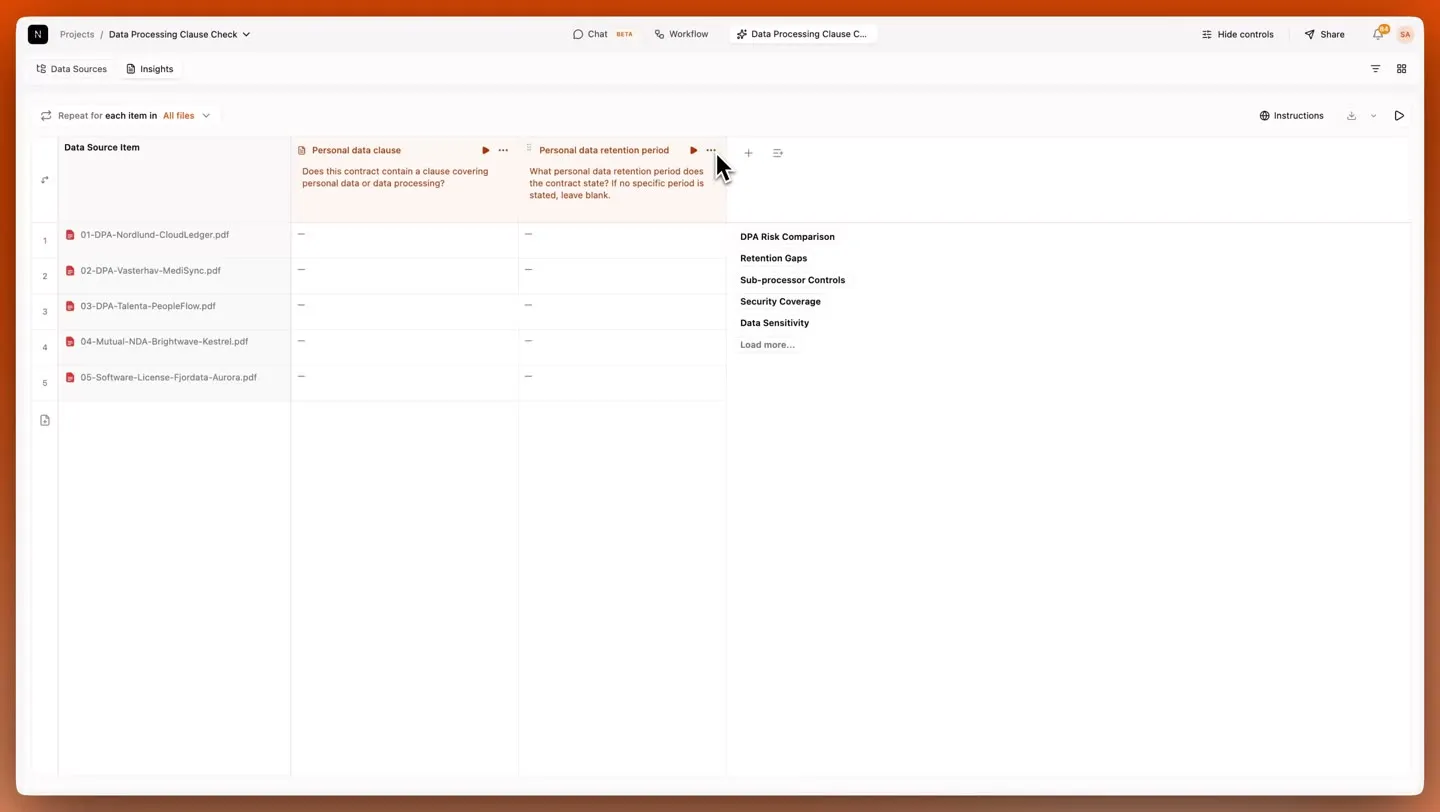Viewport: 1440px width, 812px height.
Task: Open the Personal data clause column menu
Action: point(503,150)
